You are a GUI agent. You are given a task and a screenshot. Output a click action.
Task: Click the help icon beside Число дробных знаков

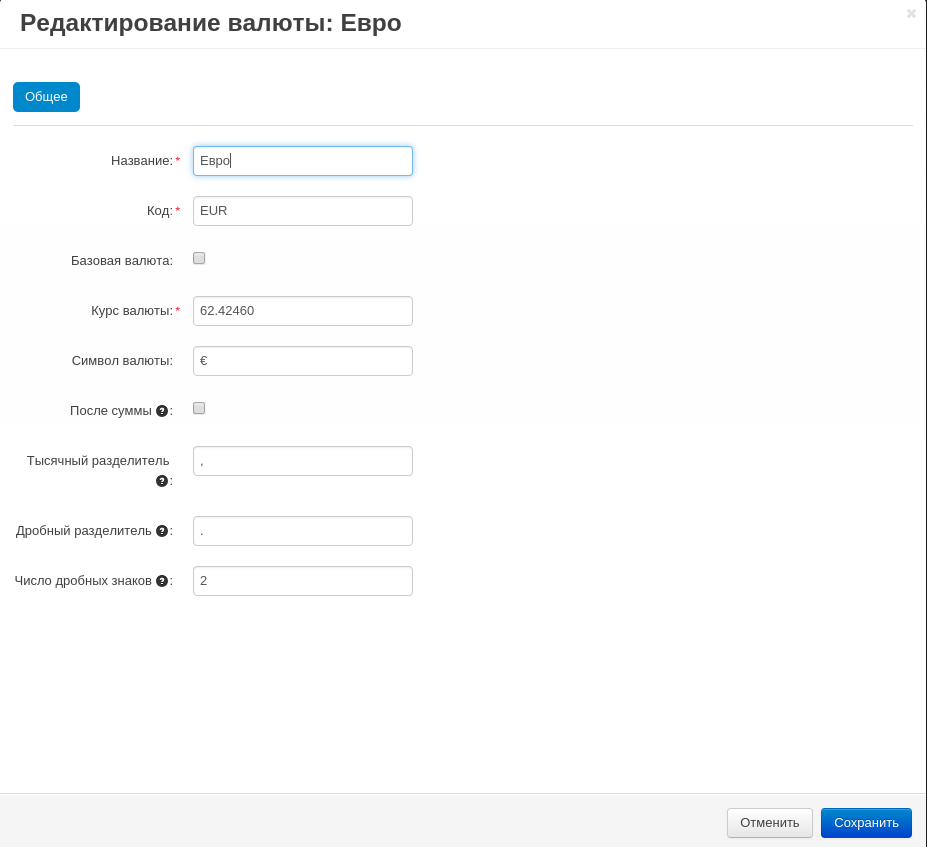click(x=162, y=580)
